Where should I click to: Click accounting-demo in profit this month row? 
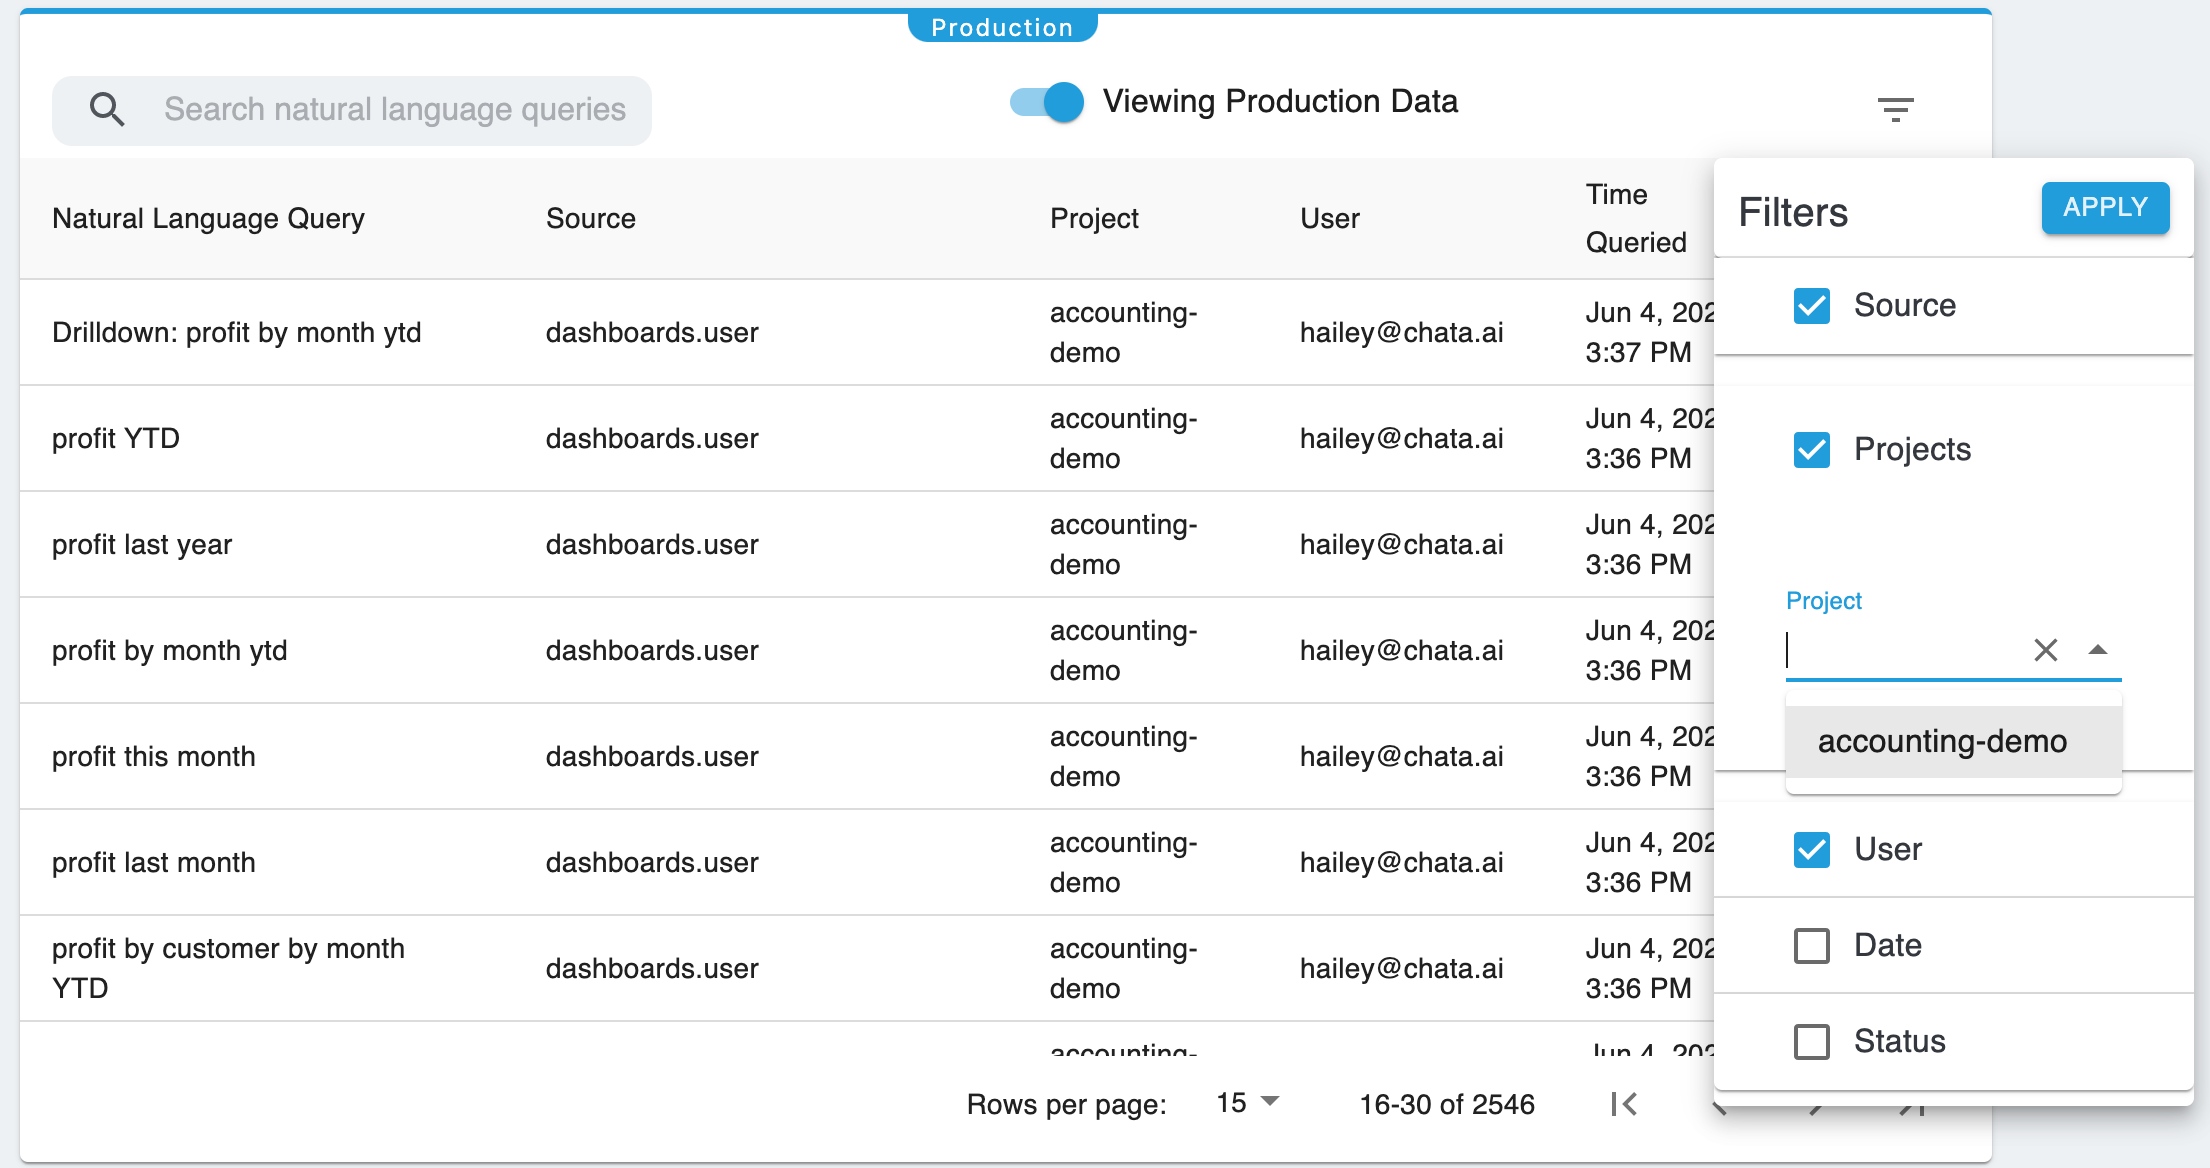coord(1124,757)
